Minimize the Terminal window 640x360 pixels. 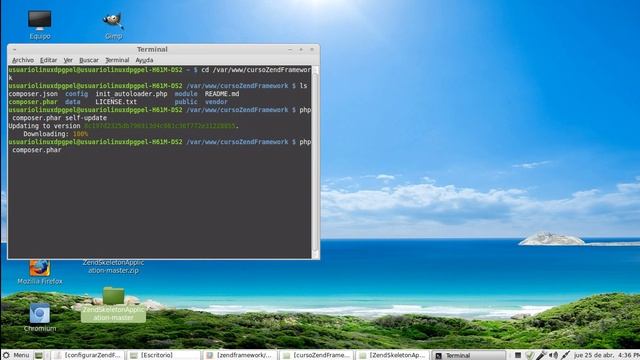pos(290,49)
